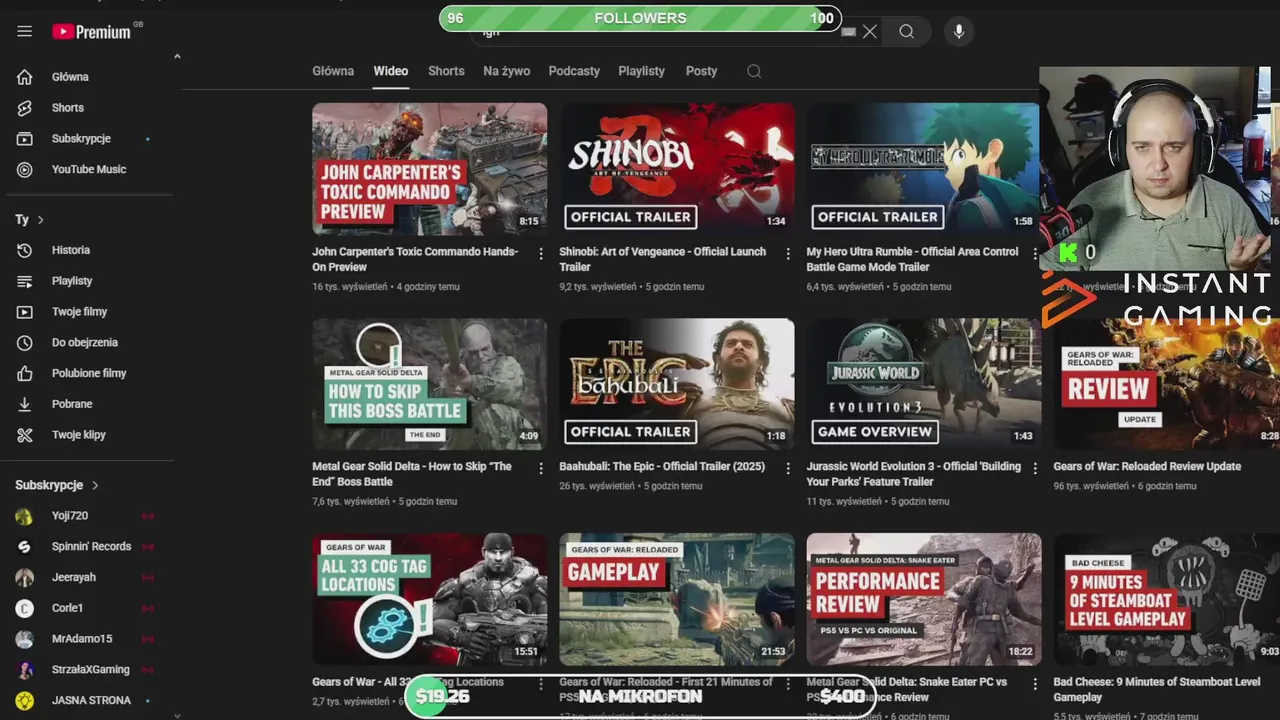Viewport: 1280px width, 720px height.
Task: Play the Gears of War Gameplay thumbnail
Action: [x=677, y=599]
